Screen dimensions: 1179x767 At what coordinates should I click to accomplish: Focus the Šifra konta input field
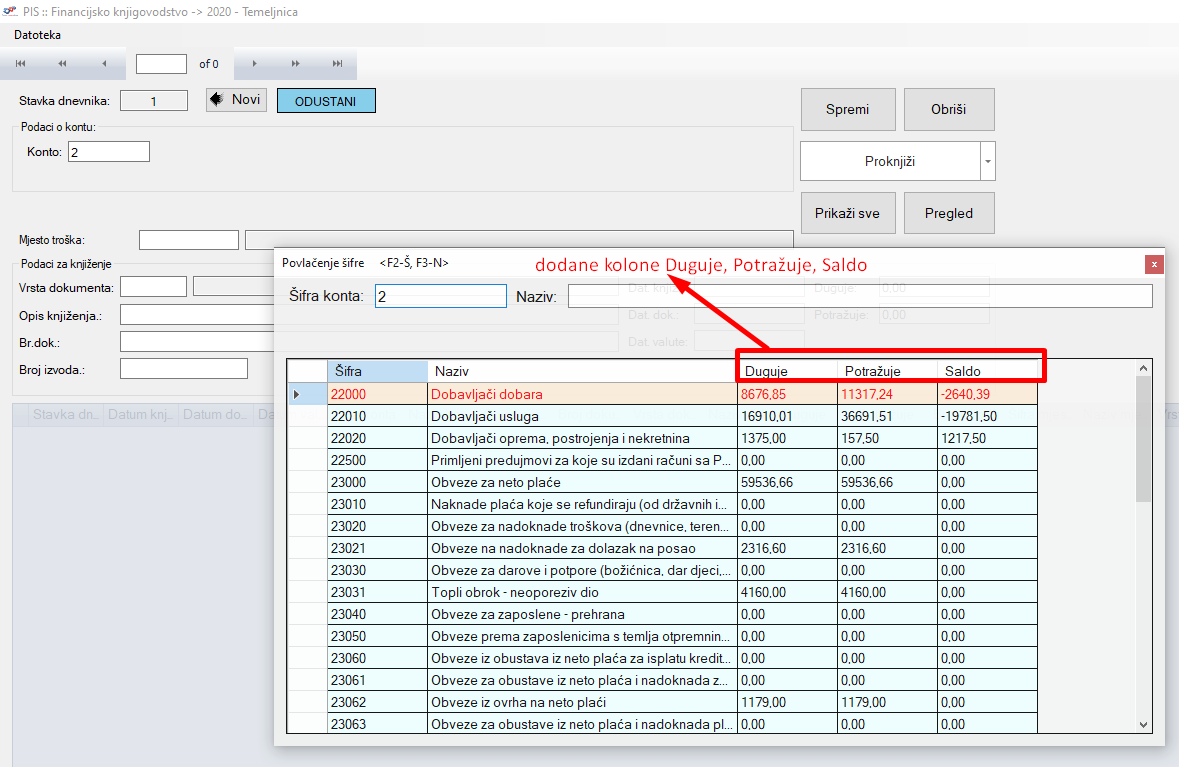point(440,296)
